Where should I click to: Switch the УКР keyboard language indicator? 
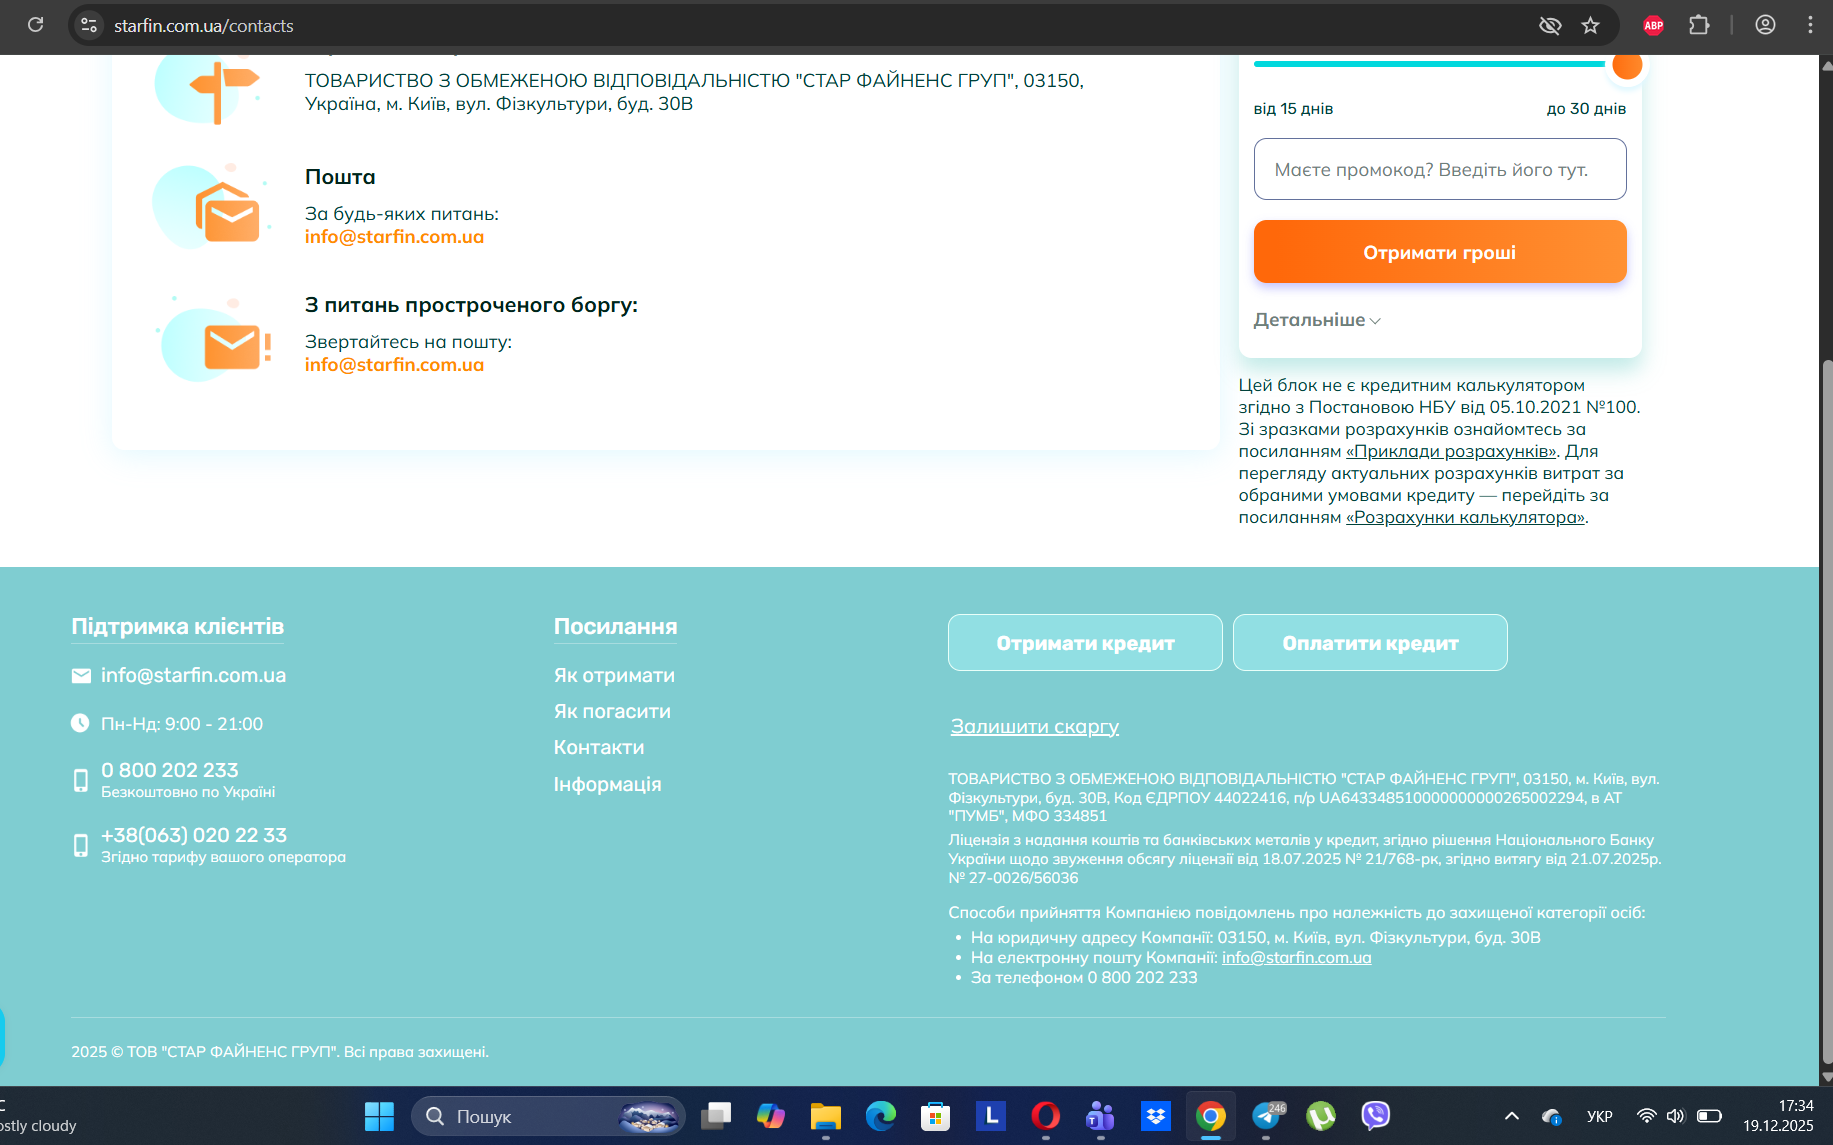(1600, 1116)
